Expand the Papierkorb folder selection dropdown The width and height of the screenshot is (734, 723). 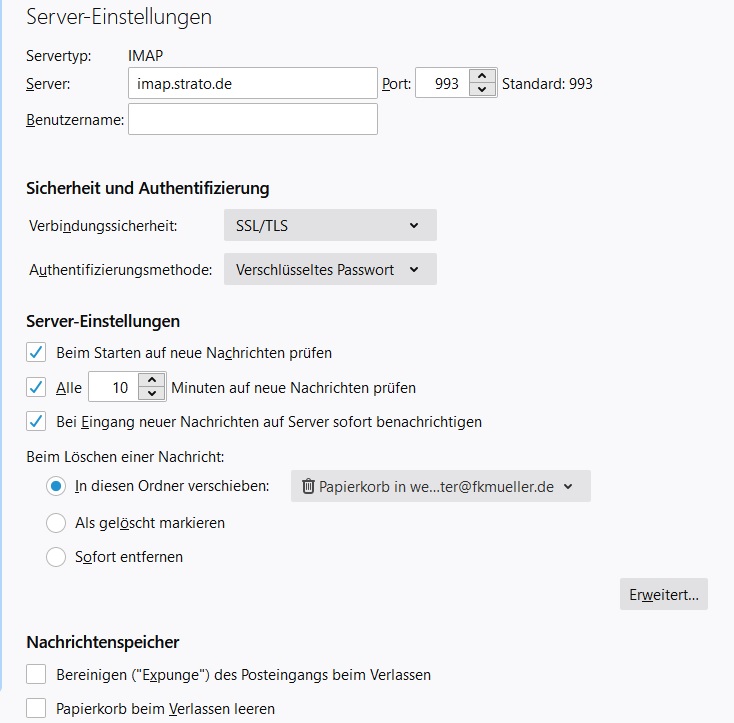(440, 486)
